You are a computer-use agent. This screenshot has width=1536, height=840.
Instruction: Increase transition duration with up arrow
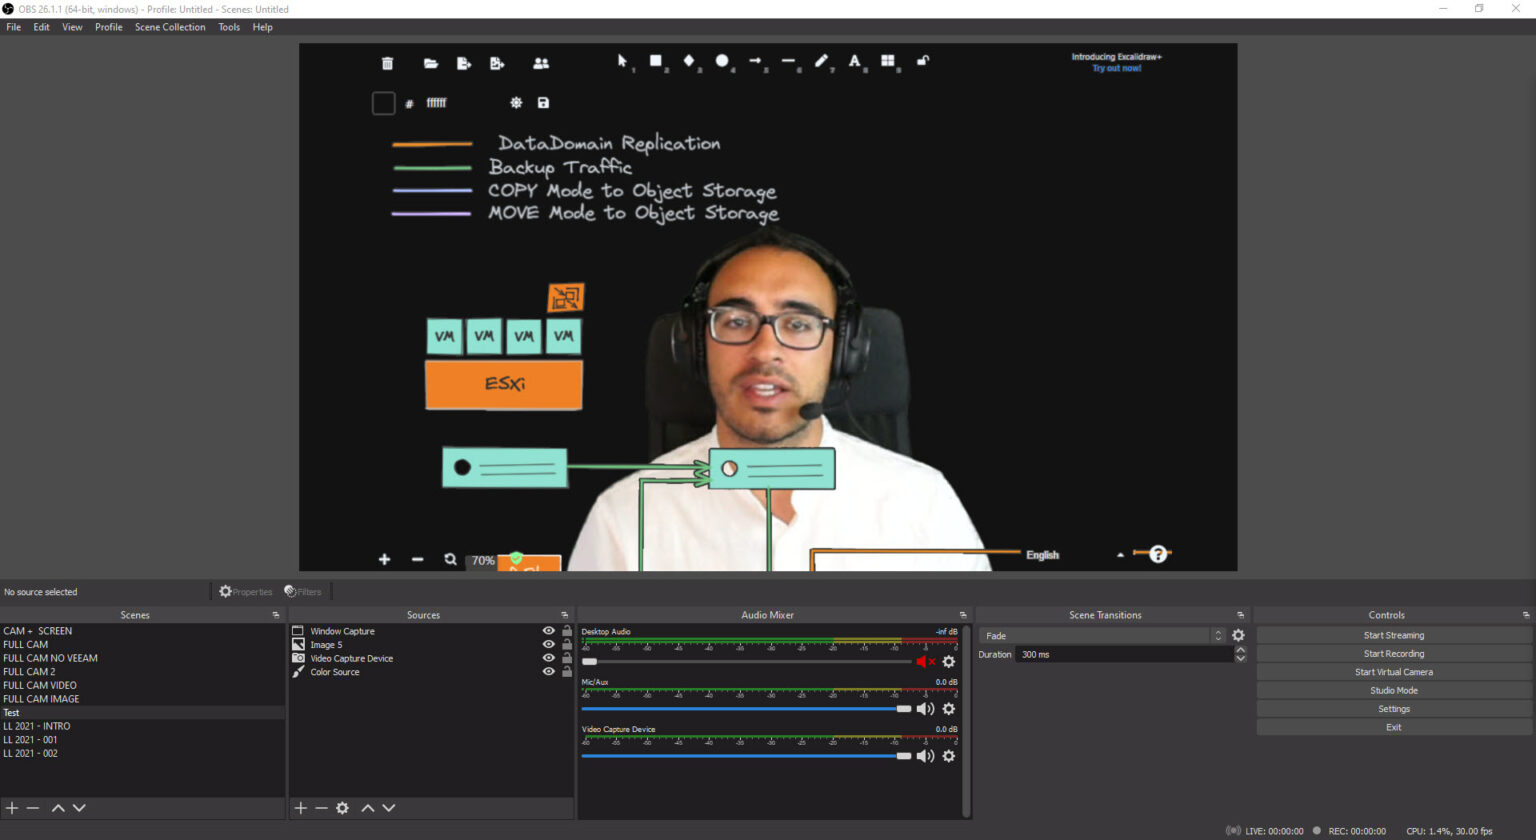[1240, 650]
